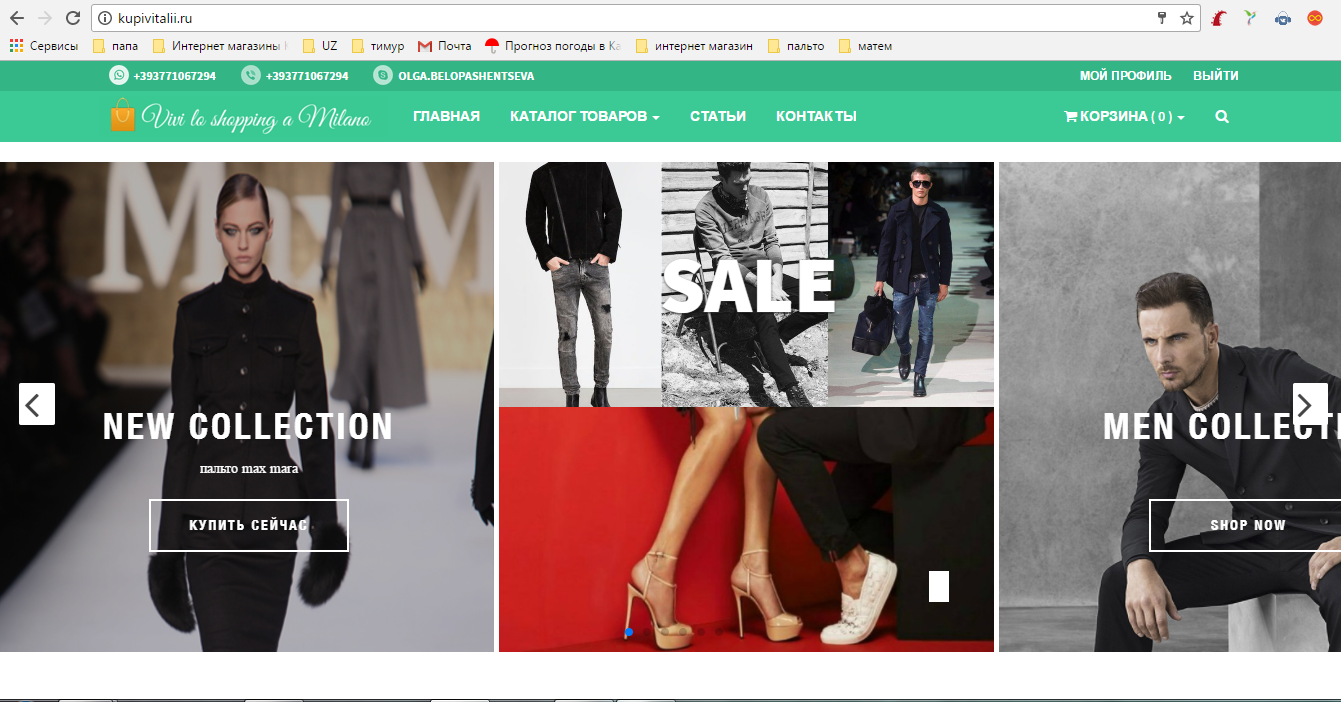1341x702 pixels.
Task: Click the MEN COLLECTION slide heading
Action: coord(1222,427)
